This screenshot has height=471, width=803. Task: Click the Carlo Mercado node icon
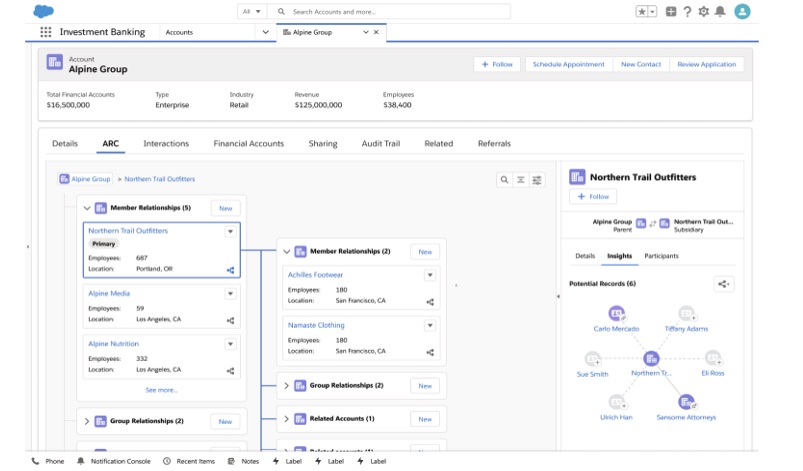click(616, 314)
